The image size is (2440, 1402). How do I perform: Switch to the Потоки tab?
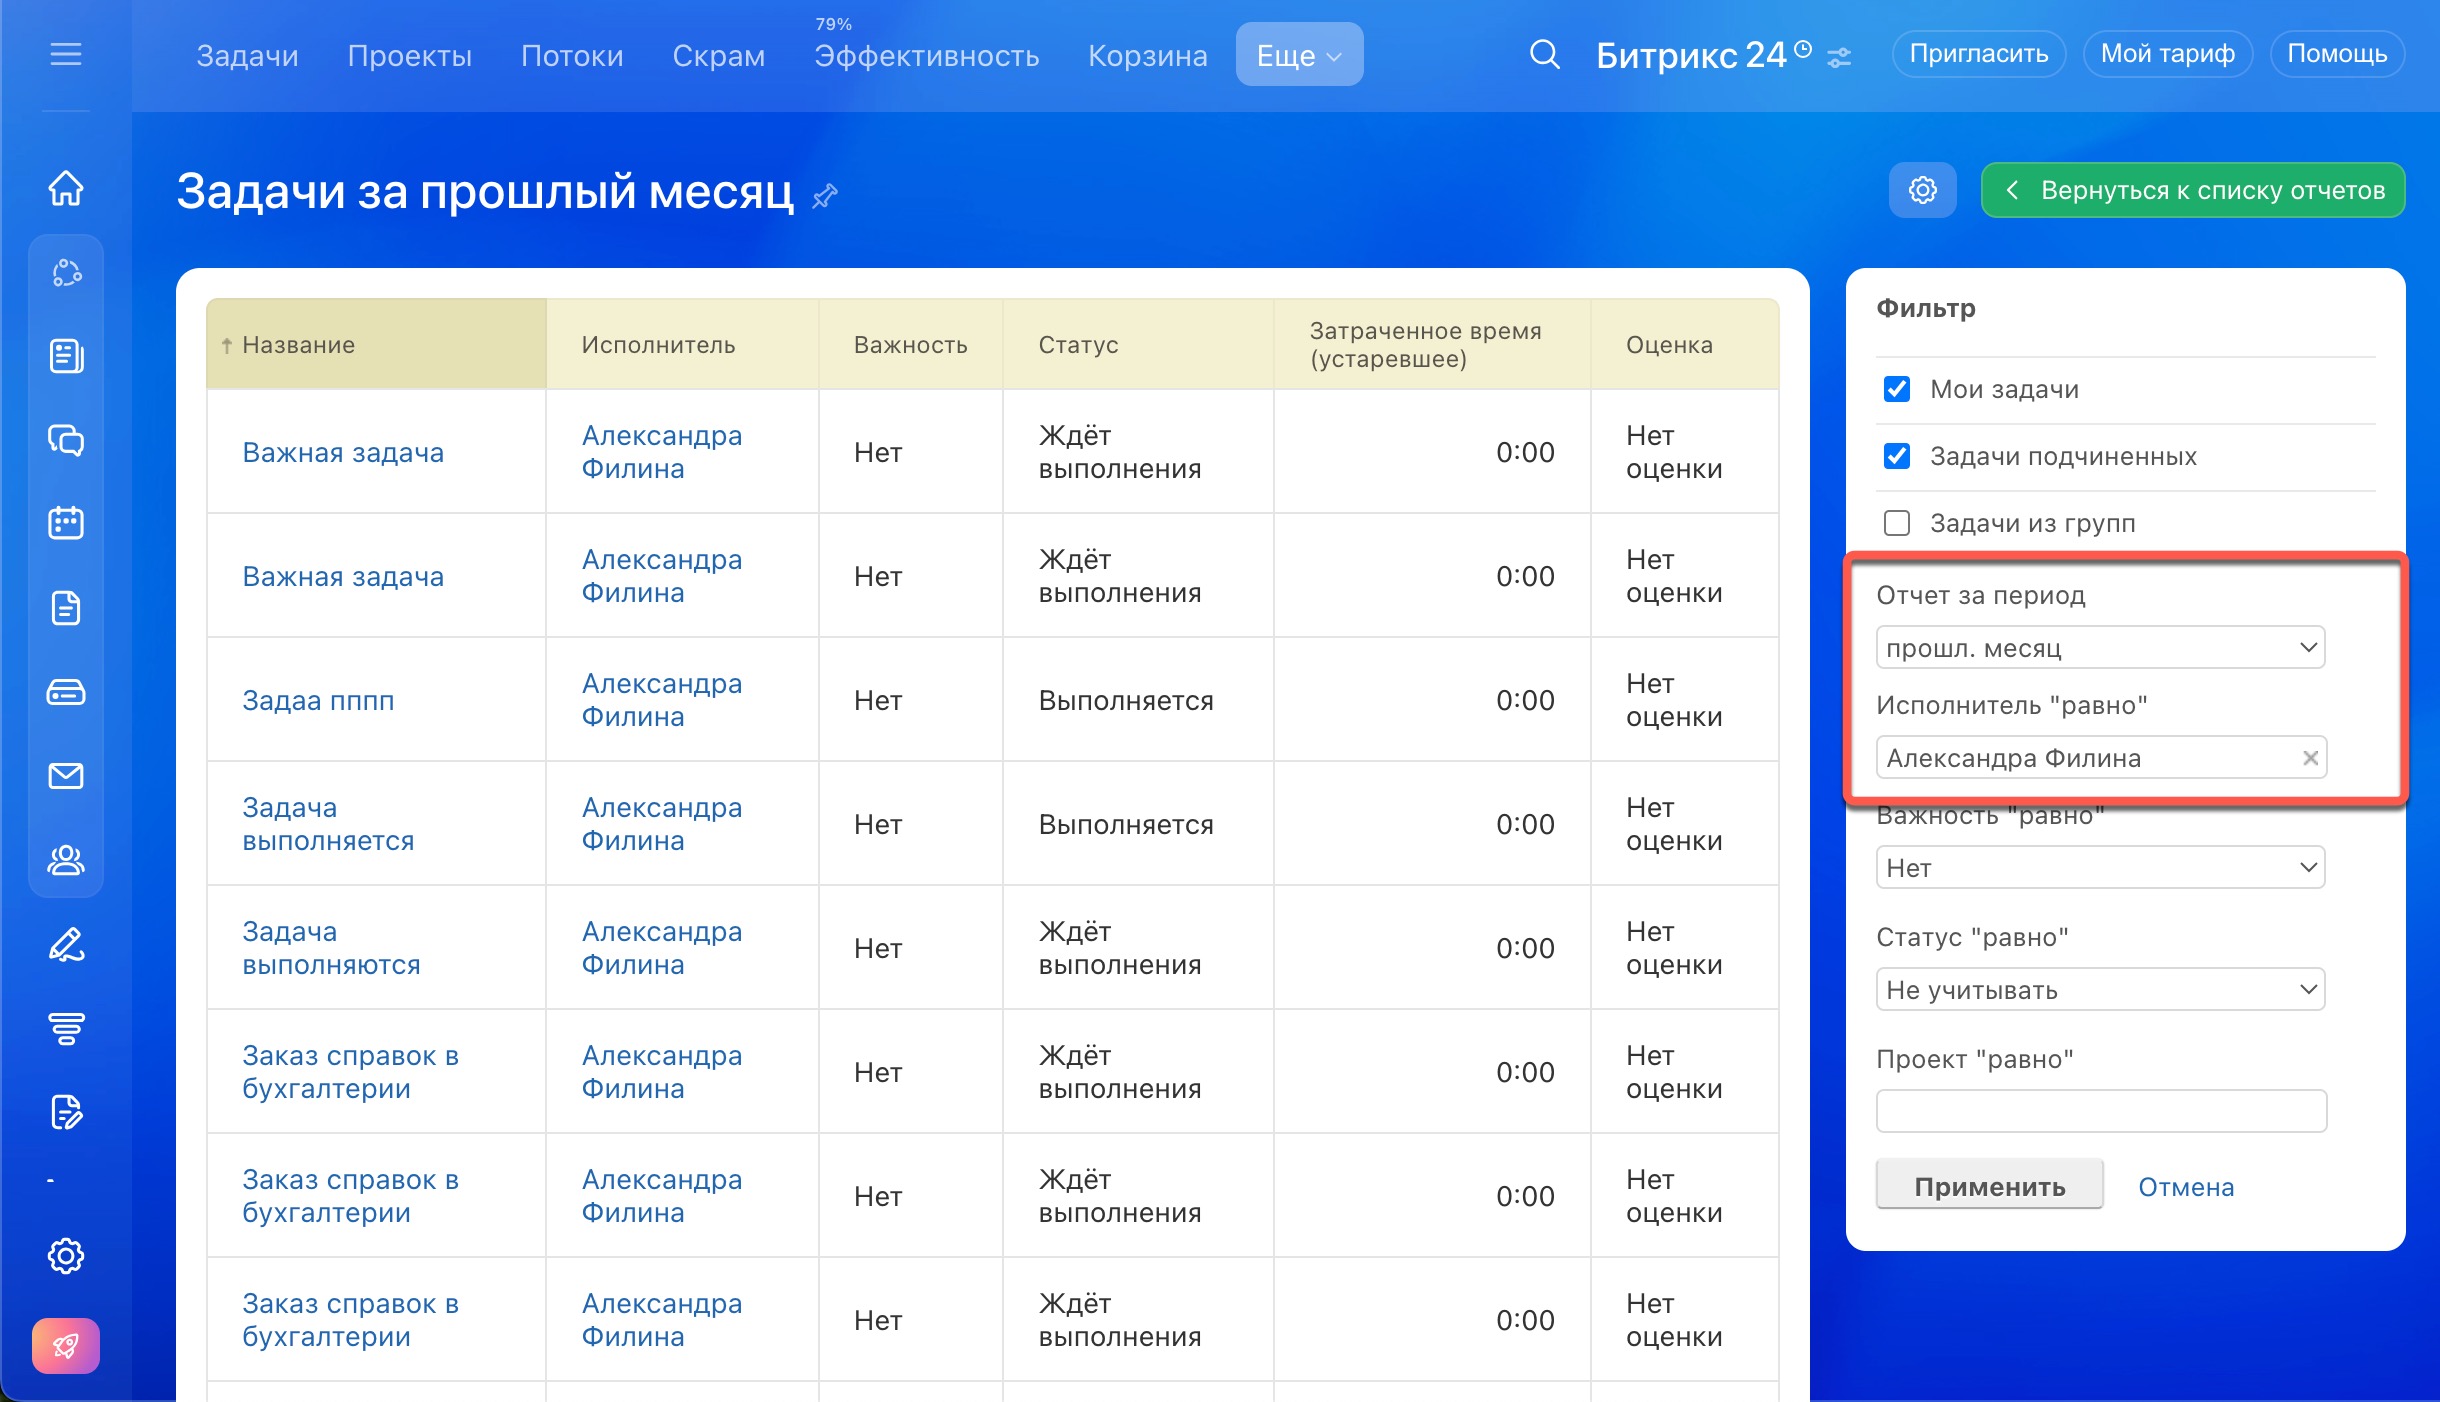[x=572, y=56]
